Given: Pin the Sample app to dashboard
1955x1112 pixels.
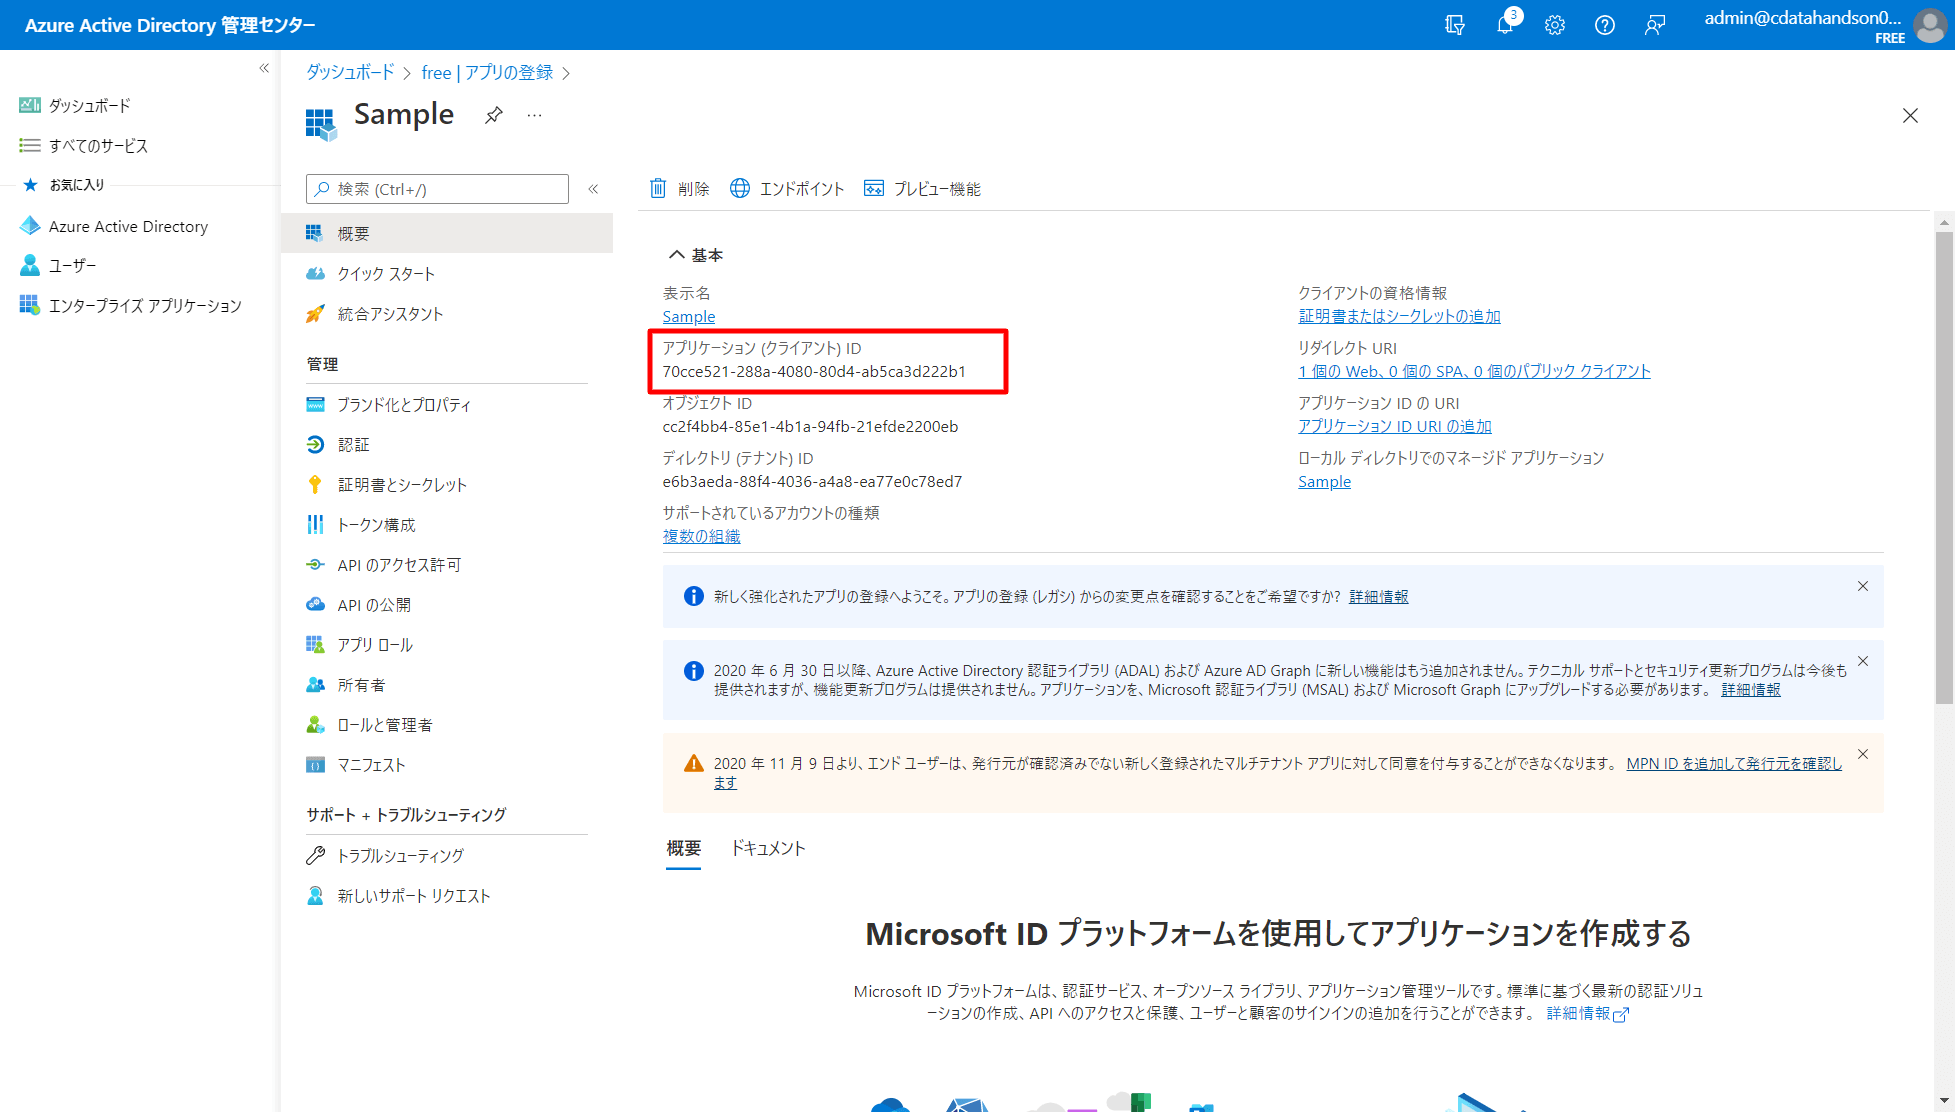Looking at the screenshot, I should tap(493, 115).
